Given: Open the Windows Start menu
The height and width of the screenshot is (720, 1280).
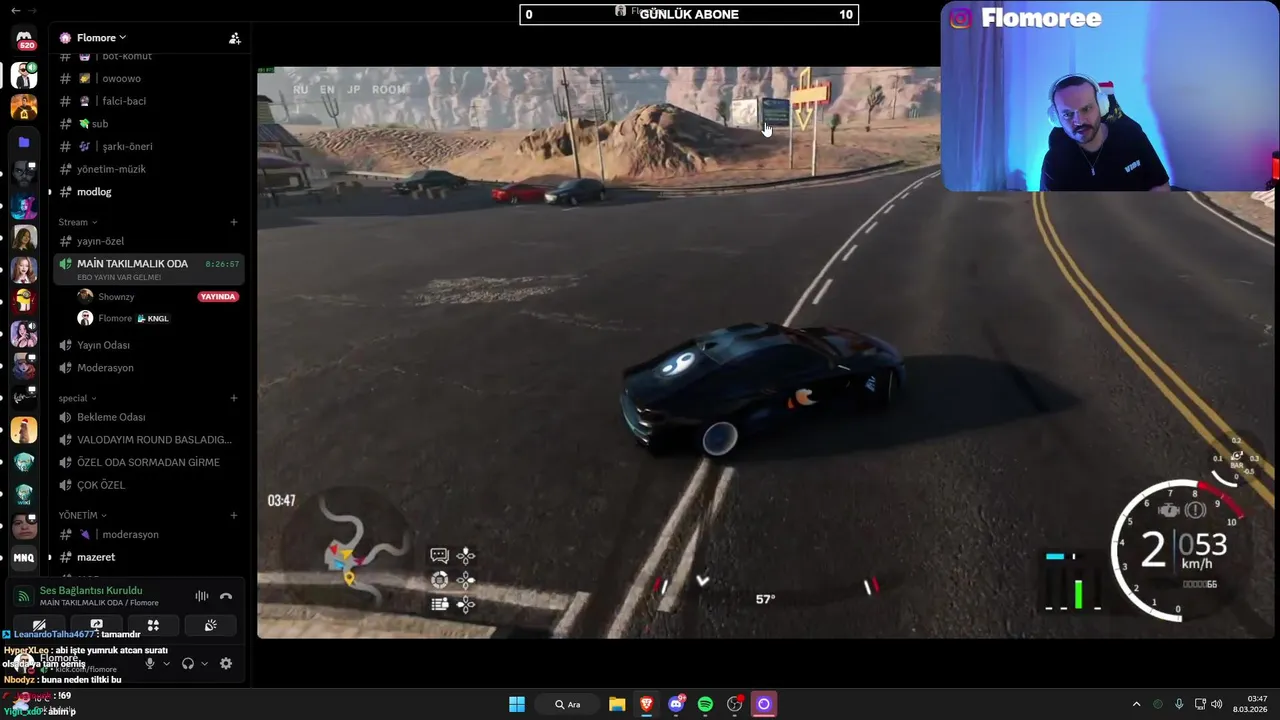Looking at the screenshot, I should tap(517, 704).
